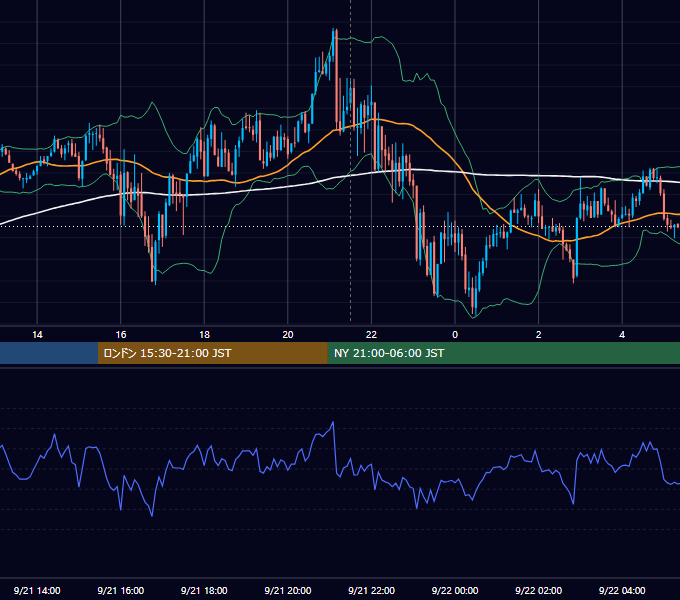This screenshot has width=680, height=600.
Task: Select the ロンドン 15:30-21:00 JST session bar
Action: (x=212, y=353)
